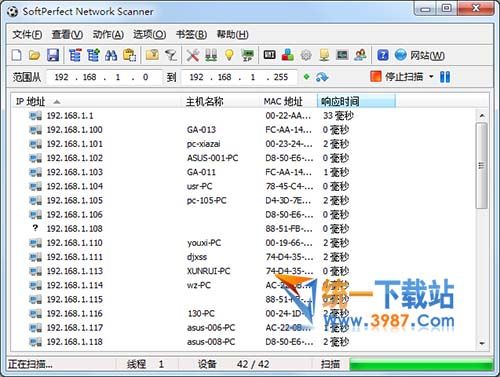Open the stop scan dropdown arrow
This screenshot has height=377, width=500.
[431, 77]
